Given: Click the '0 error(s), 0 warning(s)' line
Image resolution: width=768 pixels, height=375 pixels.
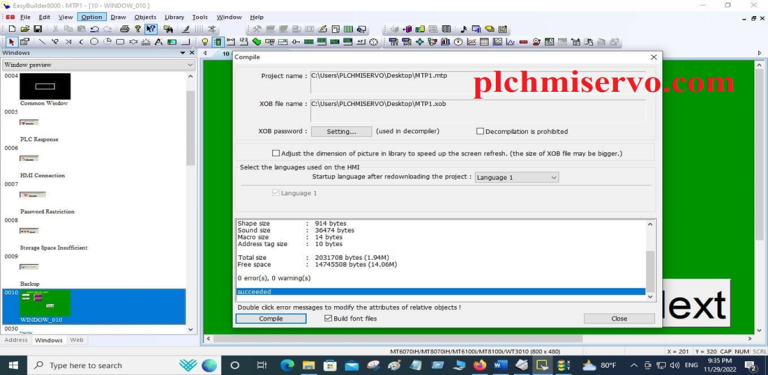Looking at the screenshot, I should pyautogui.click(x=274, y=278).
